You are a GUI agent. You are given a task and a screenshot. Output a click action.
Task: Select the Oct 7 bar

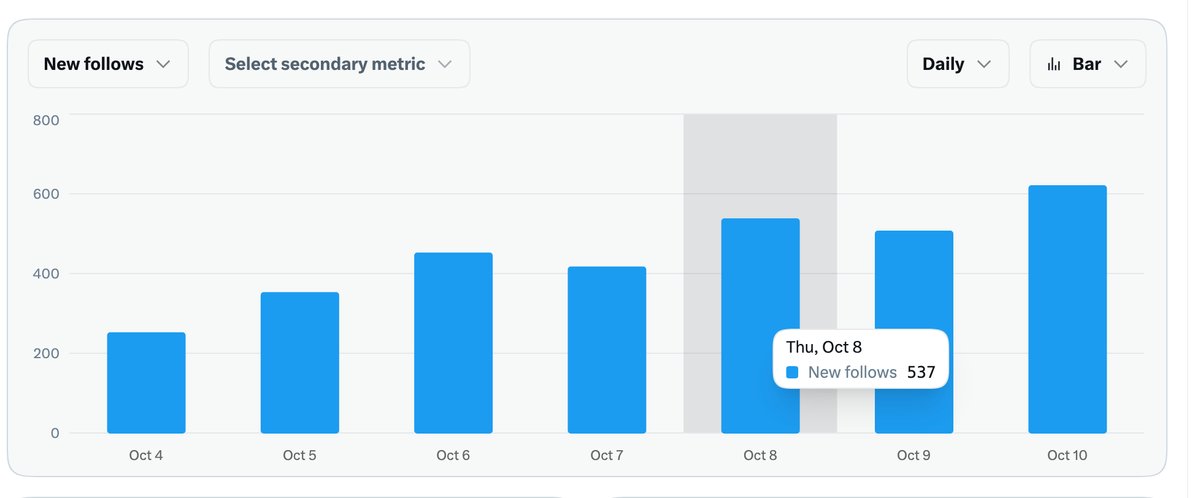pos(607,350)
